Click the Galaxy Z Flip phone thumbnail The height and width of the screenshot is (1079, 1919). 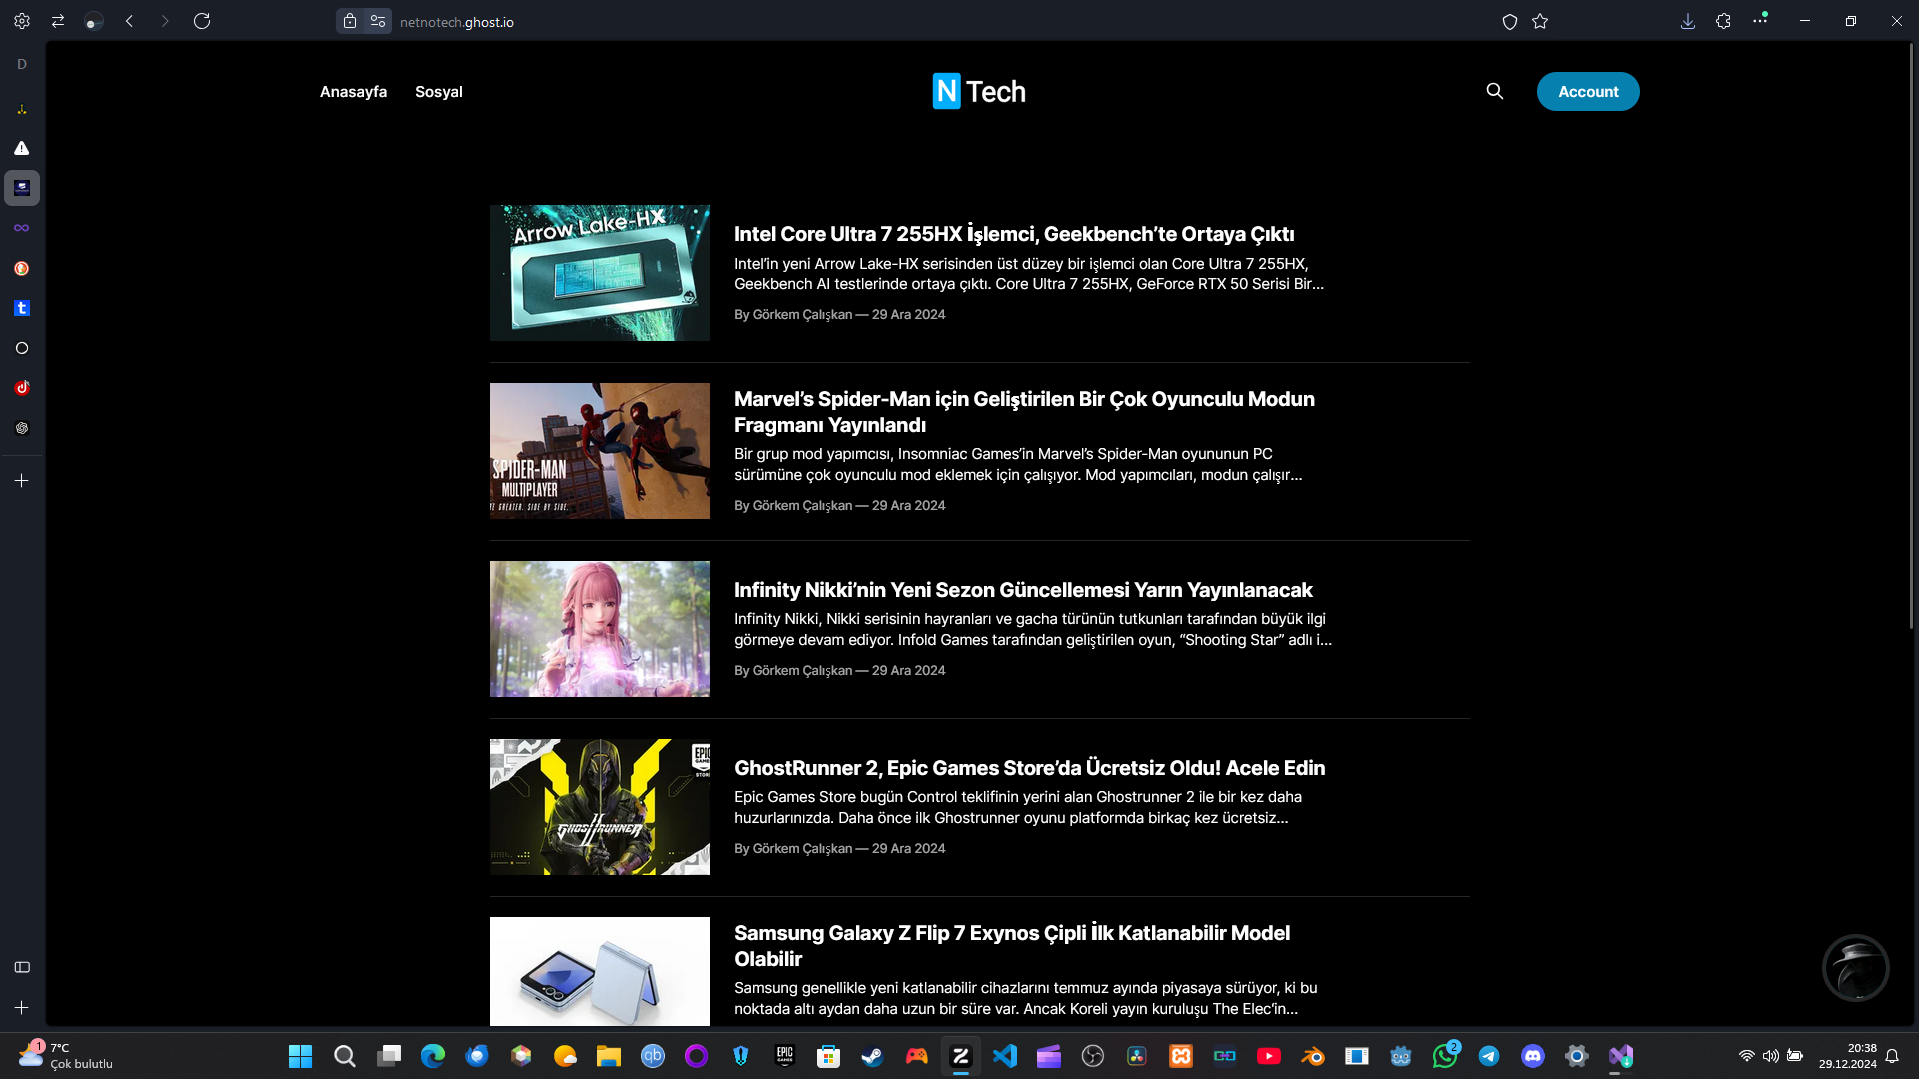click(x=600, y=971)
